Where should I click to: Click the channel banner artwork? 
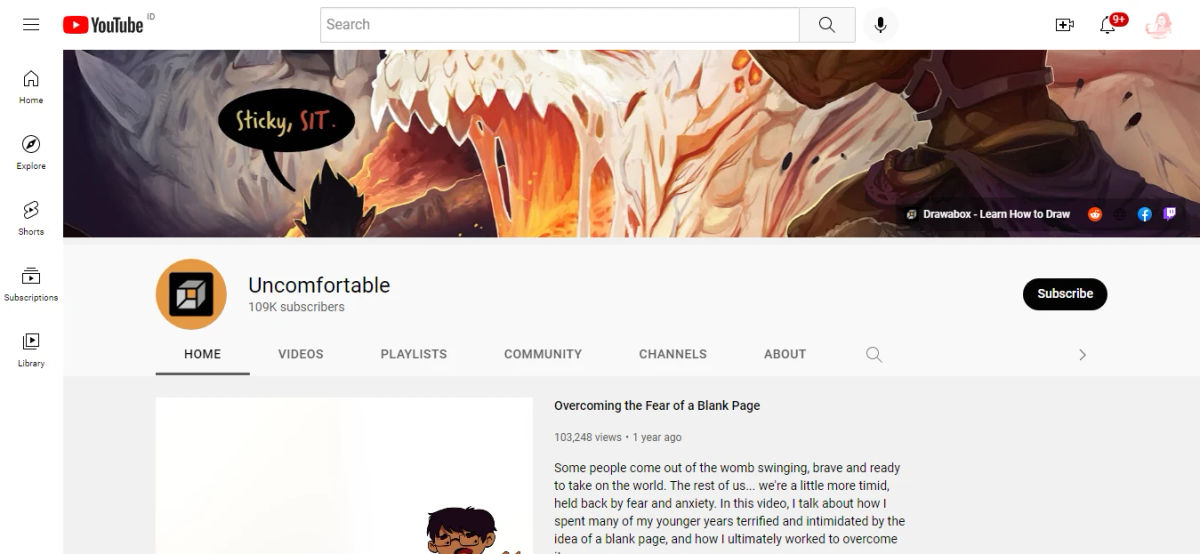(631, 143)
